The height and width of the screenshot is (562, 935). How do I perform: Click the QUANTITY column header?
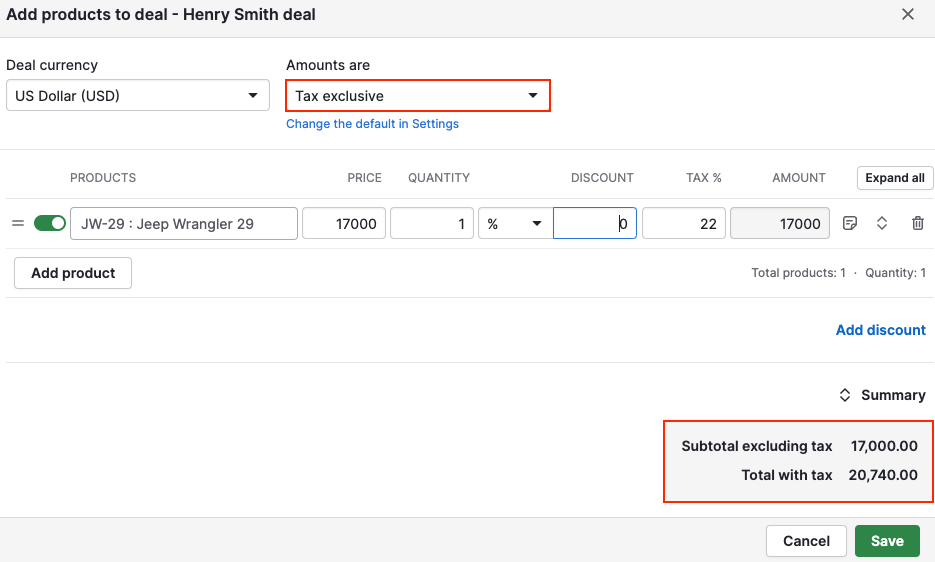tap(439, 178)
